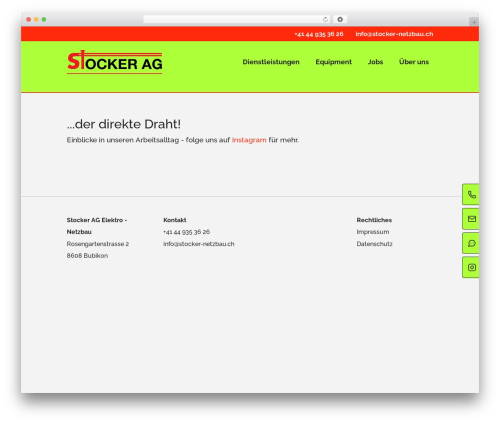
Task: Click the floating phone call icon
Action: tap(471, 194)
